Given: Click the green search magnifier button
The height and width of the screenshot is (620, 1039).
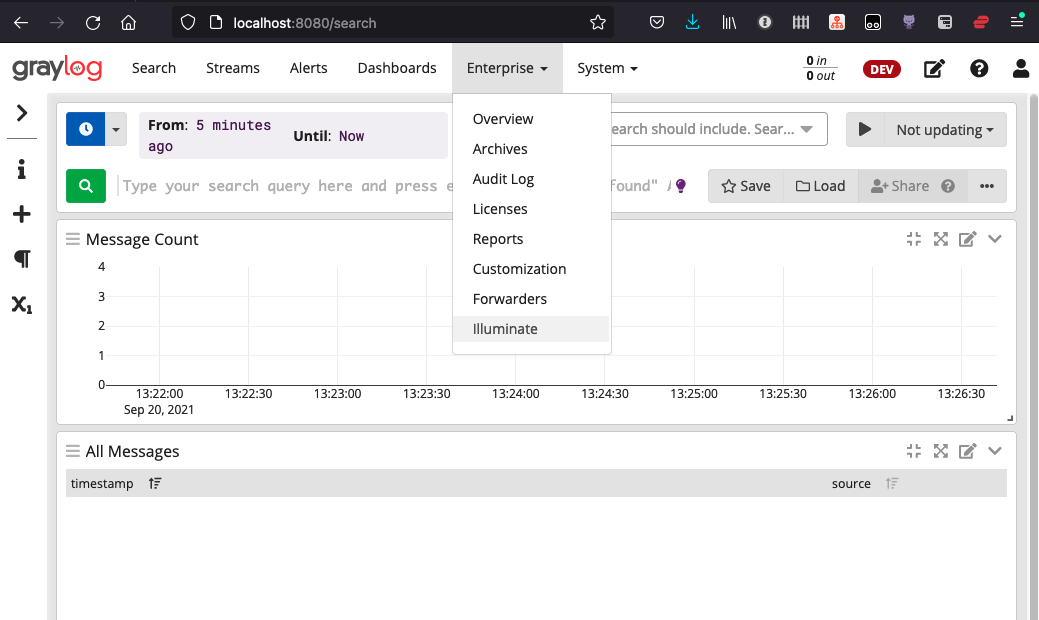Looking at the screenshot, I should click(86, 186).
